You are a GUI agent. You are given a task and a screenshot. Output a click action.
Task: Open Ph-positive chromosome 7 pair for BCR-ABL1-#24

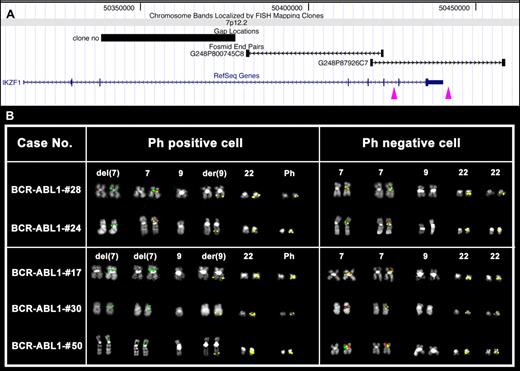tap(149, 226)
